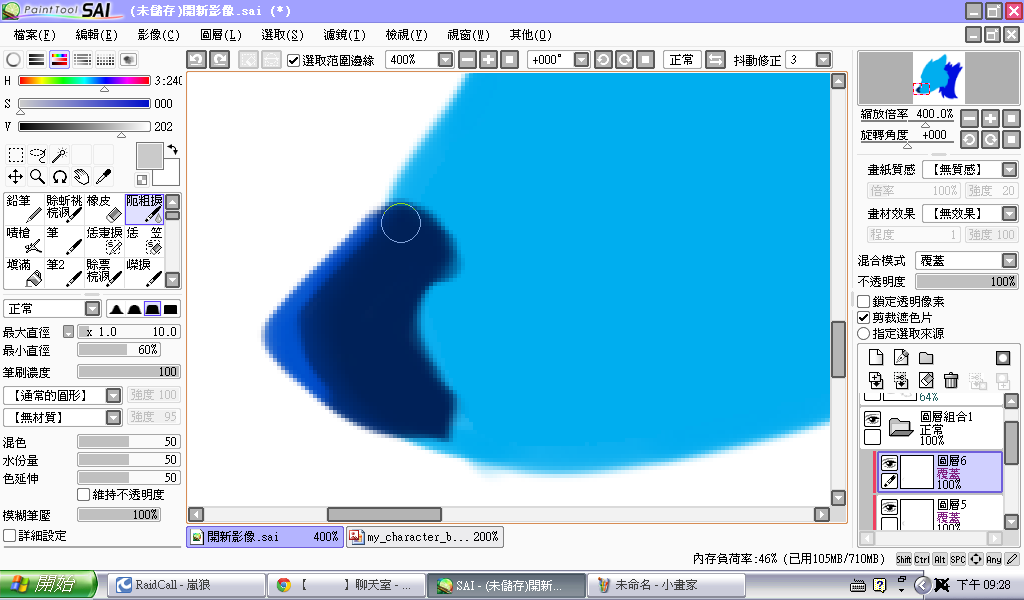1024x600 pixels.
Task: Open the 濾鏡(T) menu
Action: pyautogui.click(x=344, y=35)
